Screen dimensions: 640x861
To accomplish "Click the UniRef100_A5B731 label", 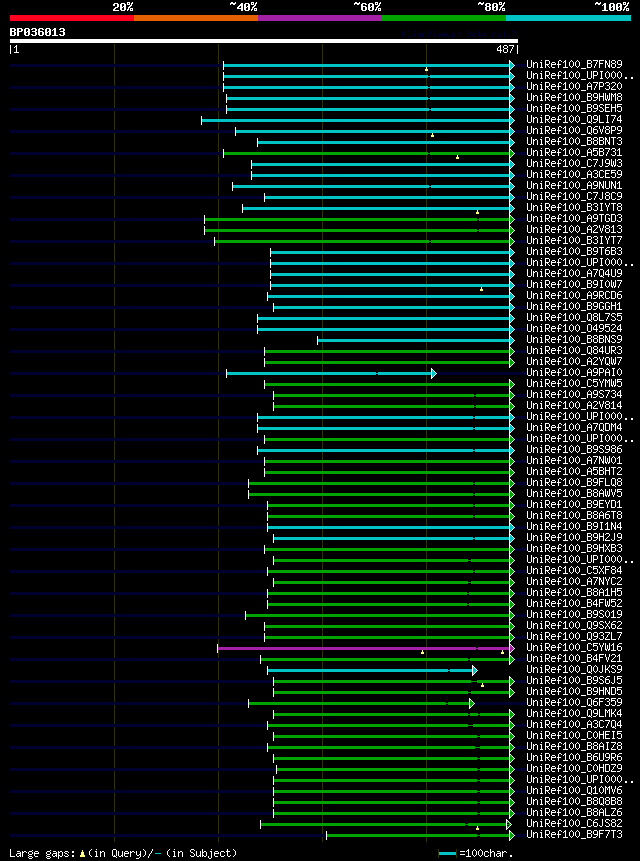I will point(574,153).
